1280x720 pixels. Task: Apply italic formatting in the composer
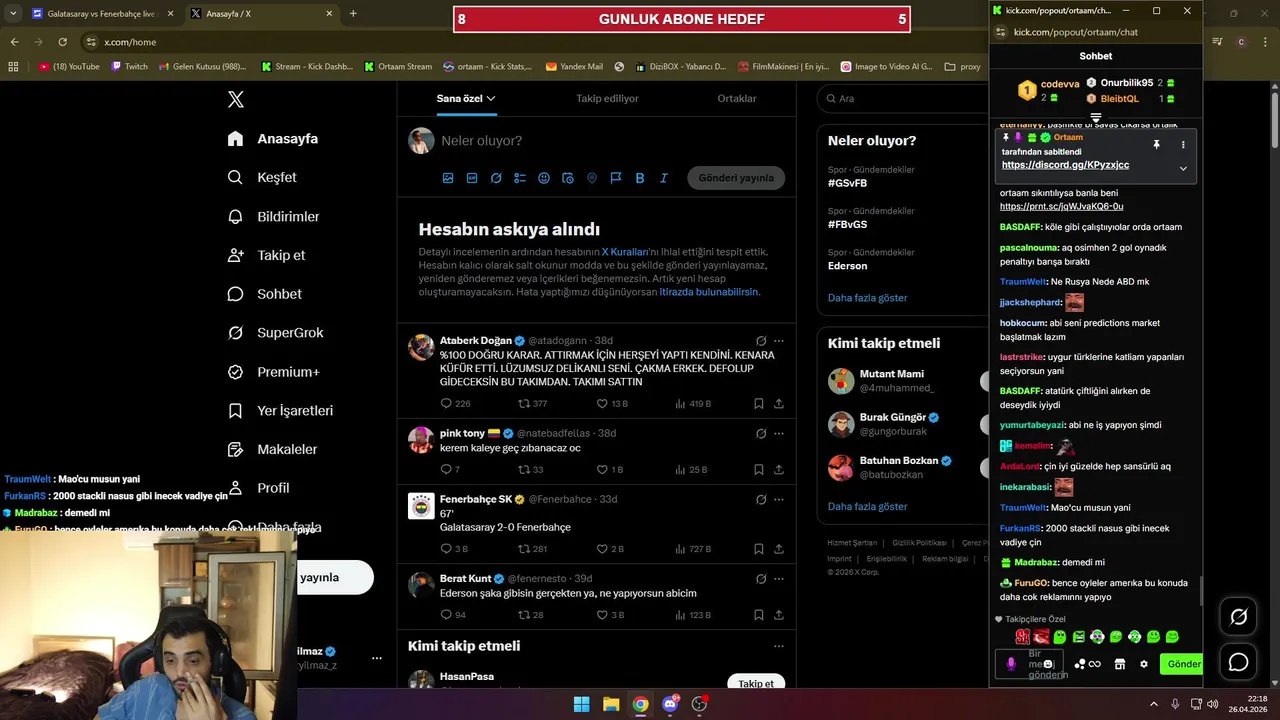664,178
